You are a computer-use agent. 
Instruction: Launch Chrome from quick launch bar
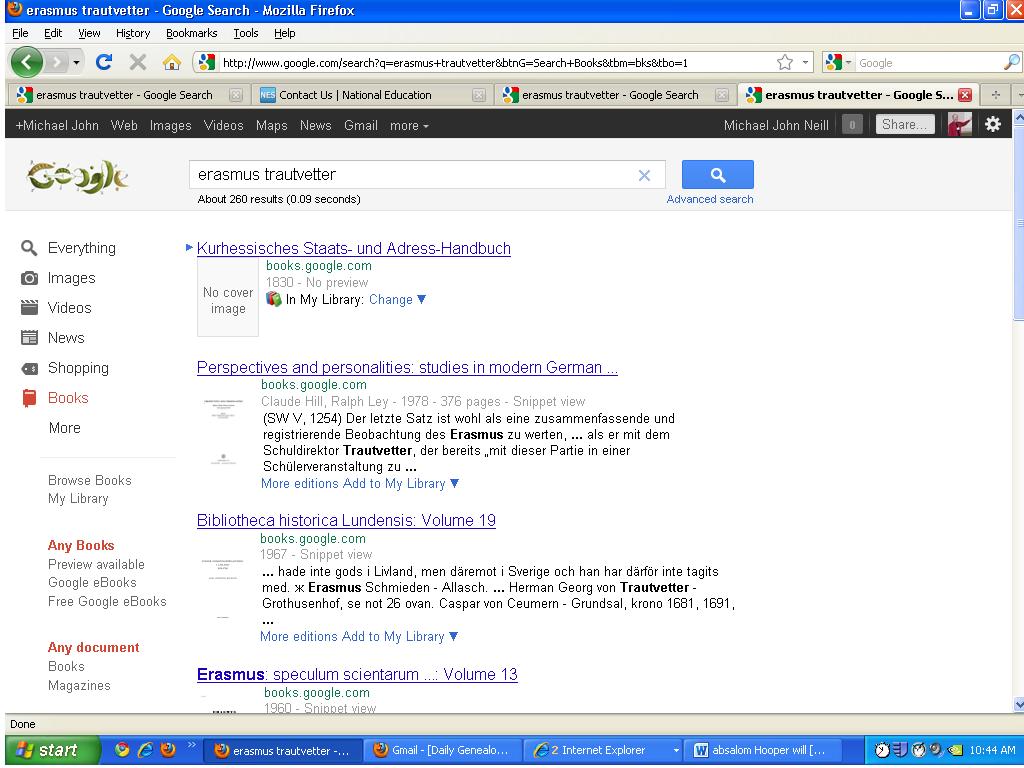pyautogui.click(x=121, y=749)
